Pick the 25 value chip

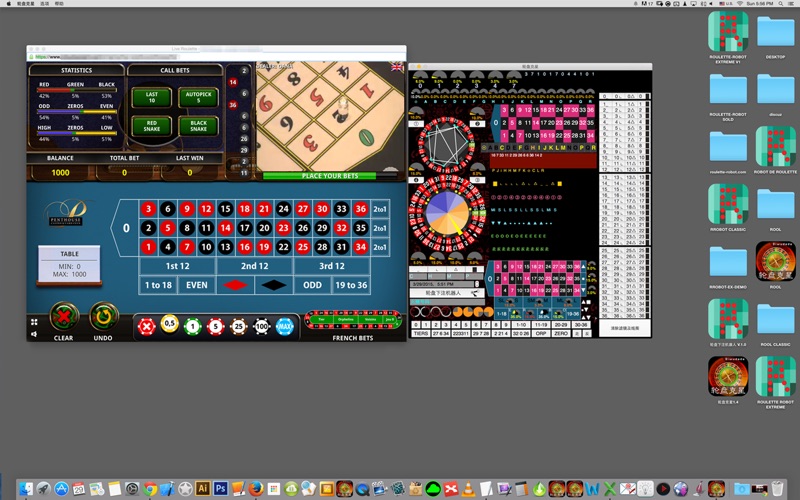click(238, 326)
